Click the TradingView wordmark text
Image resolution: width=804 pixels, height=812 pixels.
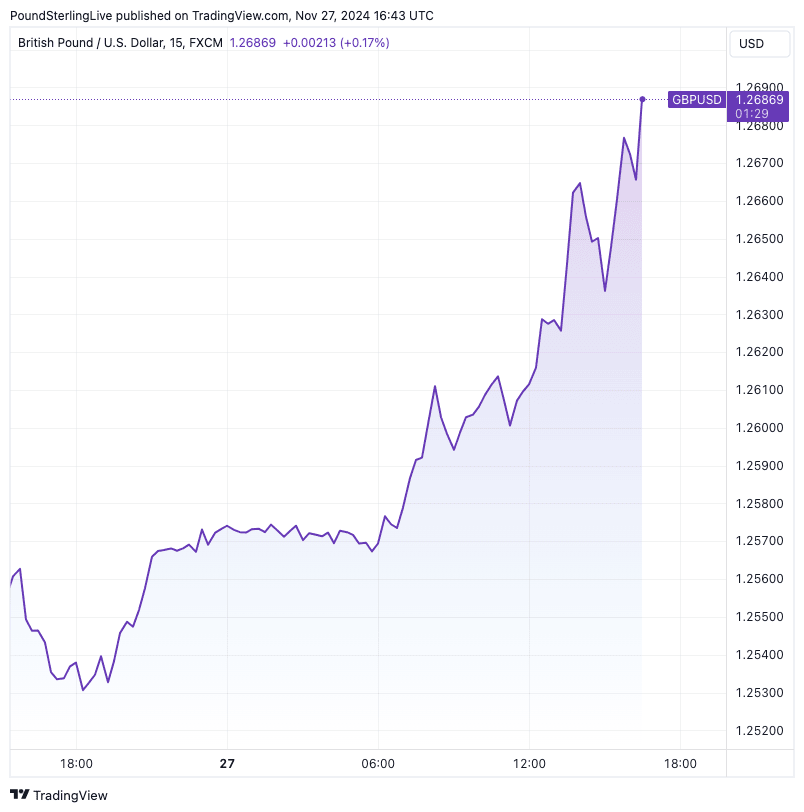[x=70, y=795]
